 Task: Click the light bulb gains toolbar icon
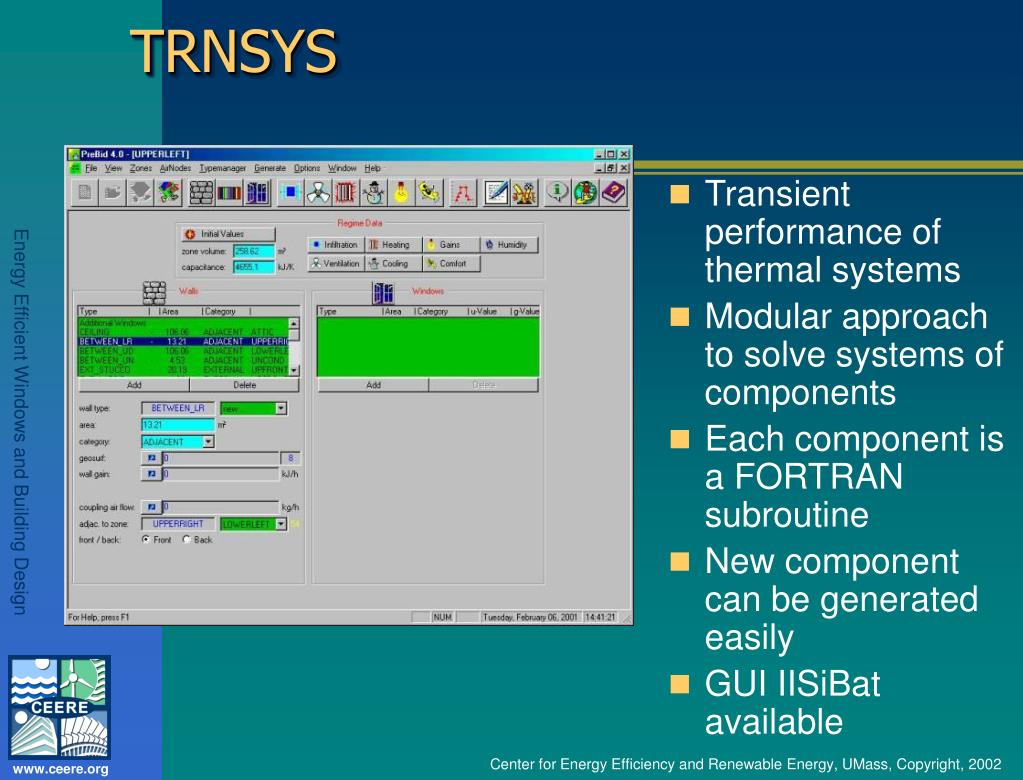pyautogui.click(x=402, y=193)
